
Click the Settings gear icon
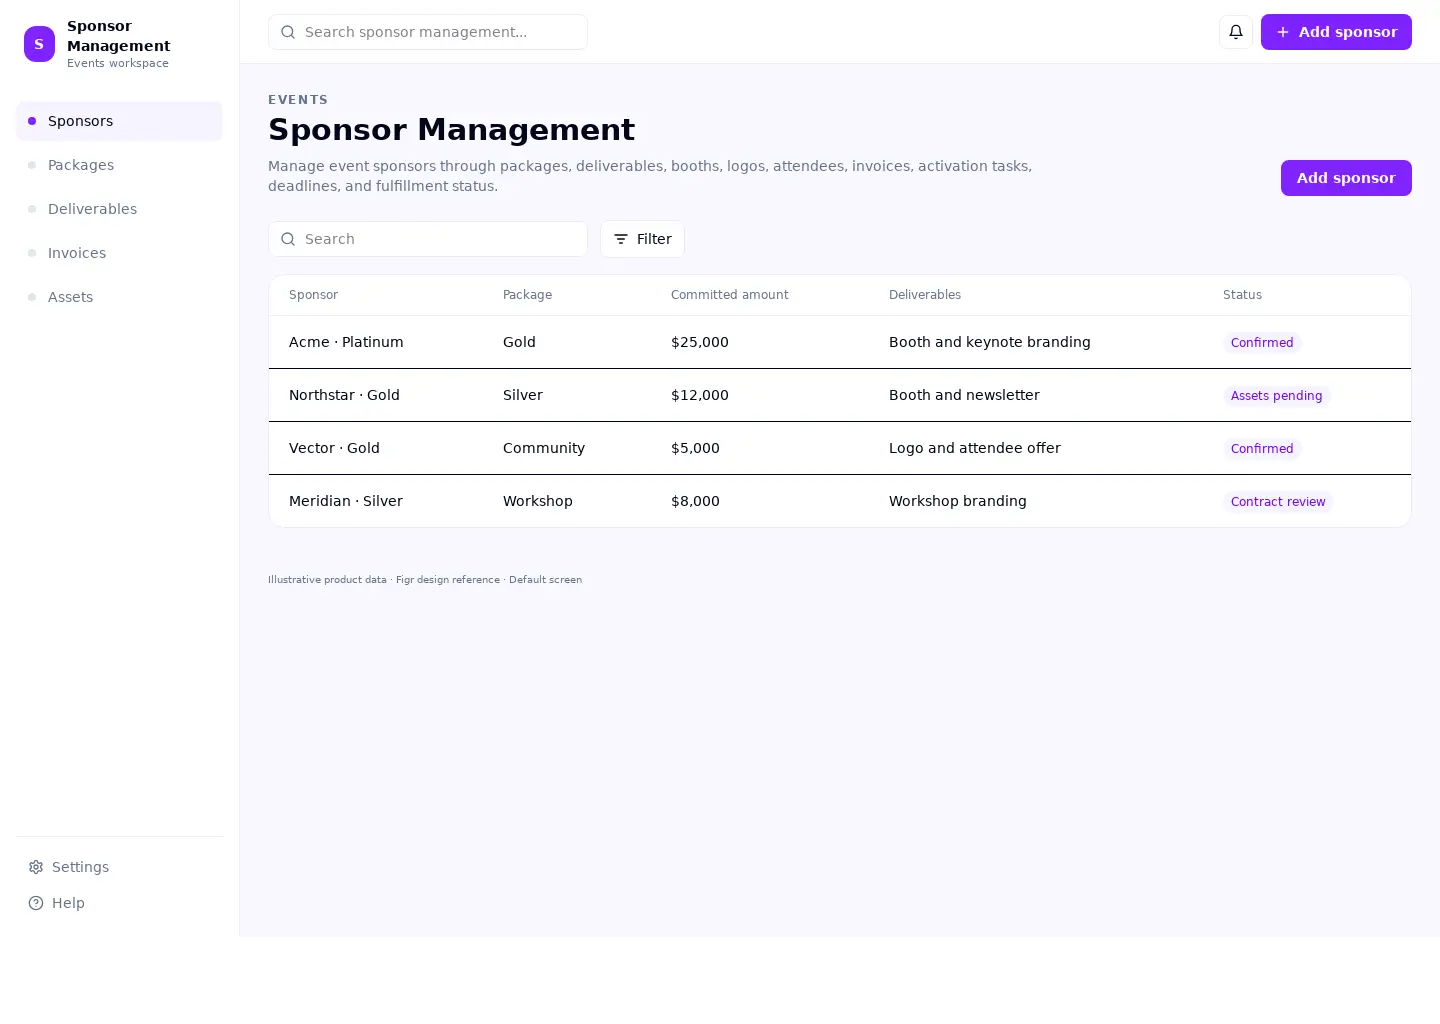[36, 867]
